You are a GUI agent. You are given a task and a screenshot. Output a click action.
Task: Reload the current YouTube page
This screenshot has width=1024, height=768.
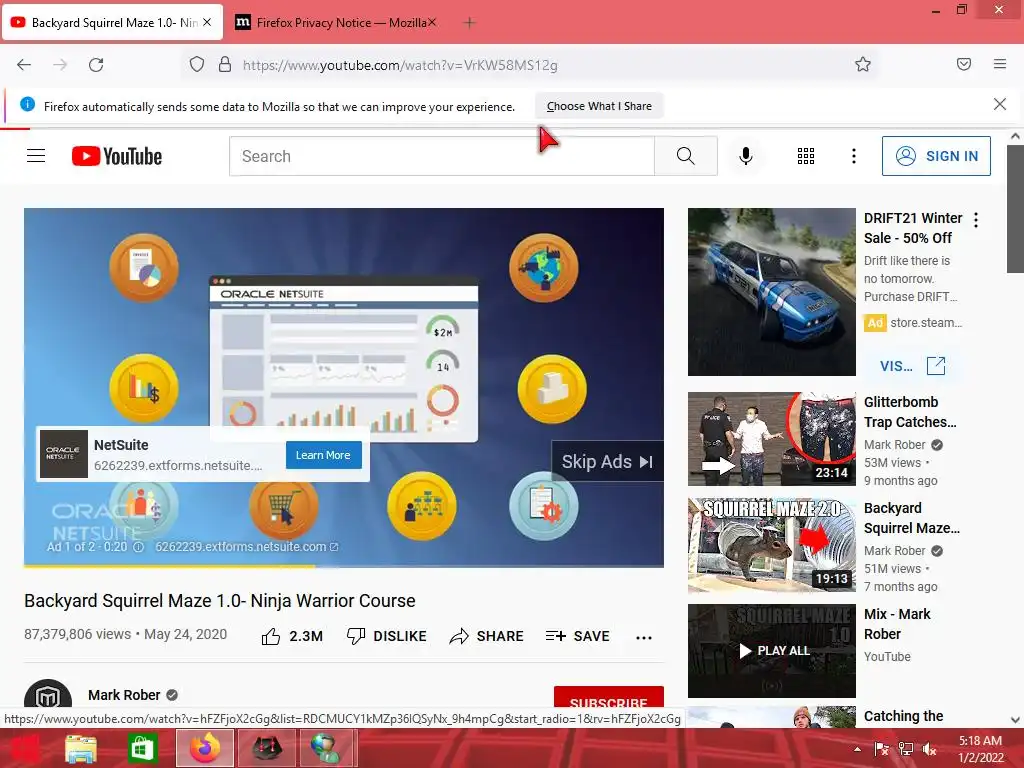(96, 65)
